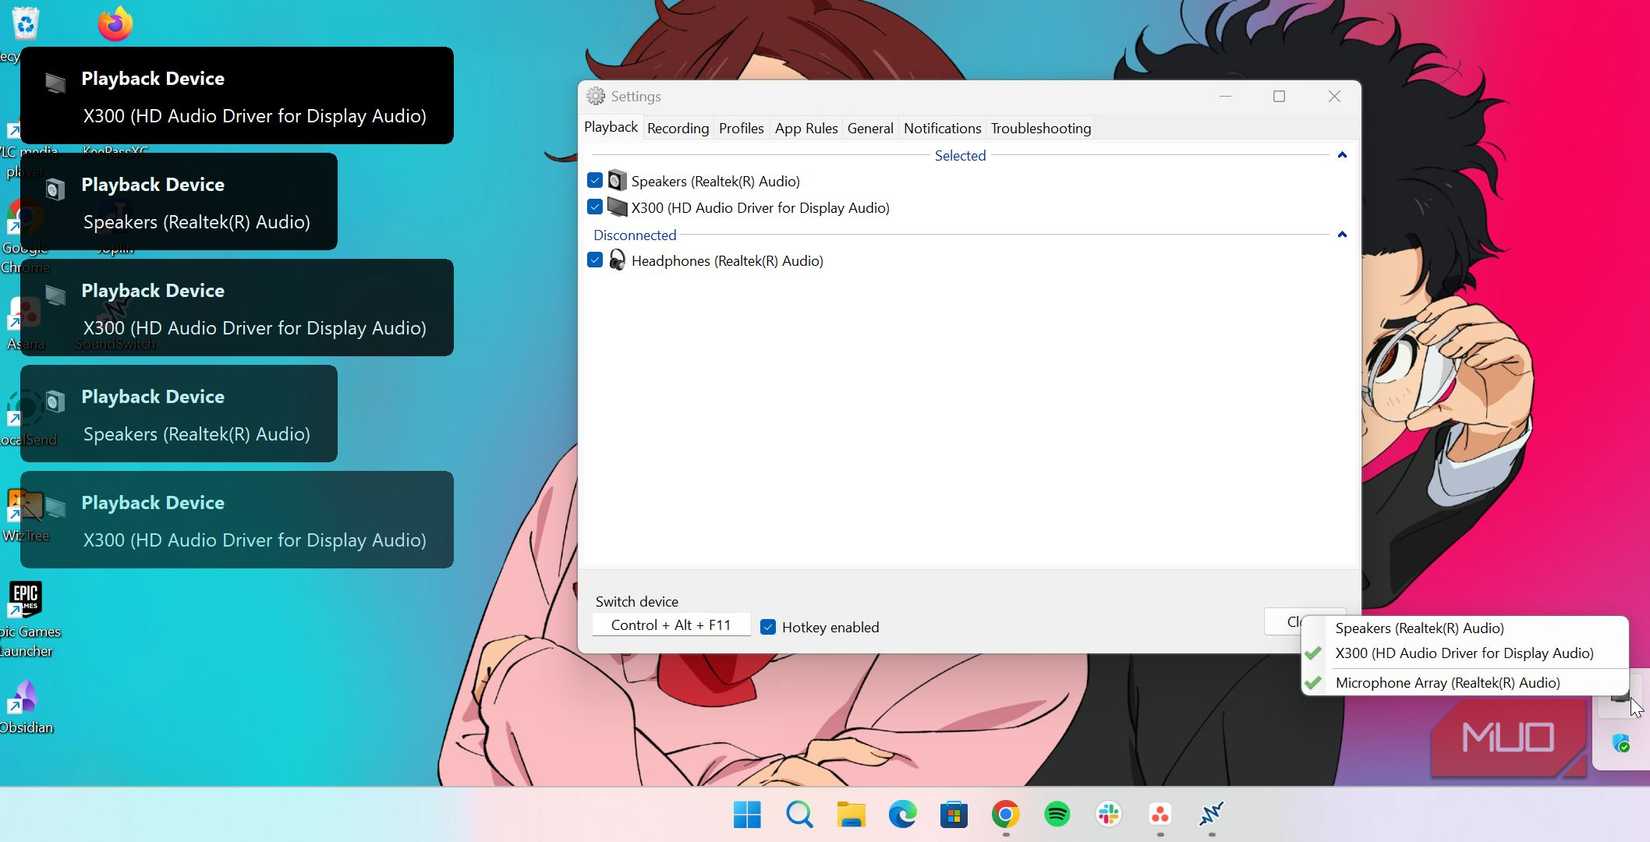This screenshot has height=842, width=1650.
Task: Open the Firefox desktop shortcut
Action: point(115,24)
